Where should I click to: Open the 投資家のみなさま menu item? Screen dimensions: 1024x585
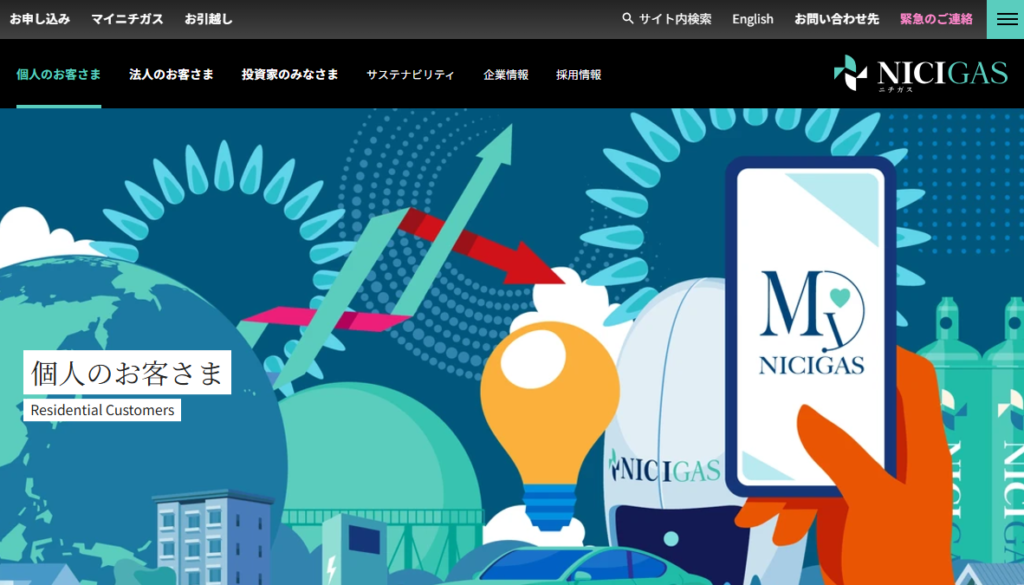click(290, 74)
